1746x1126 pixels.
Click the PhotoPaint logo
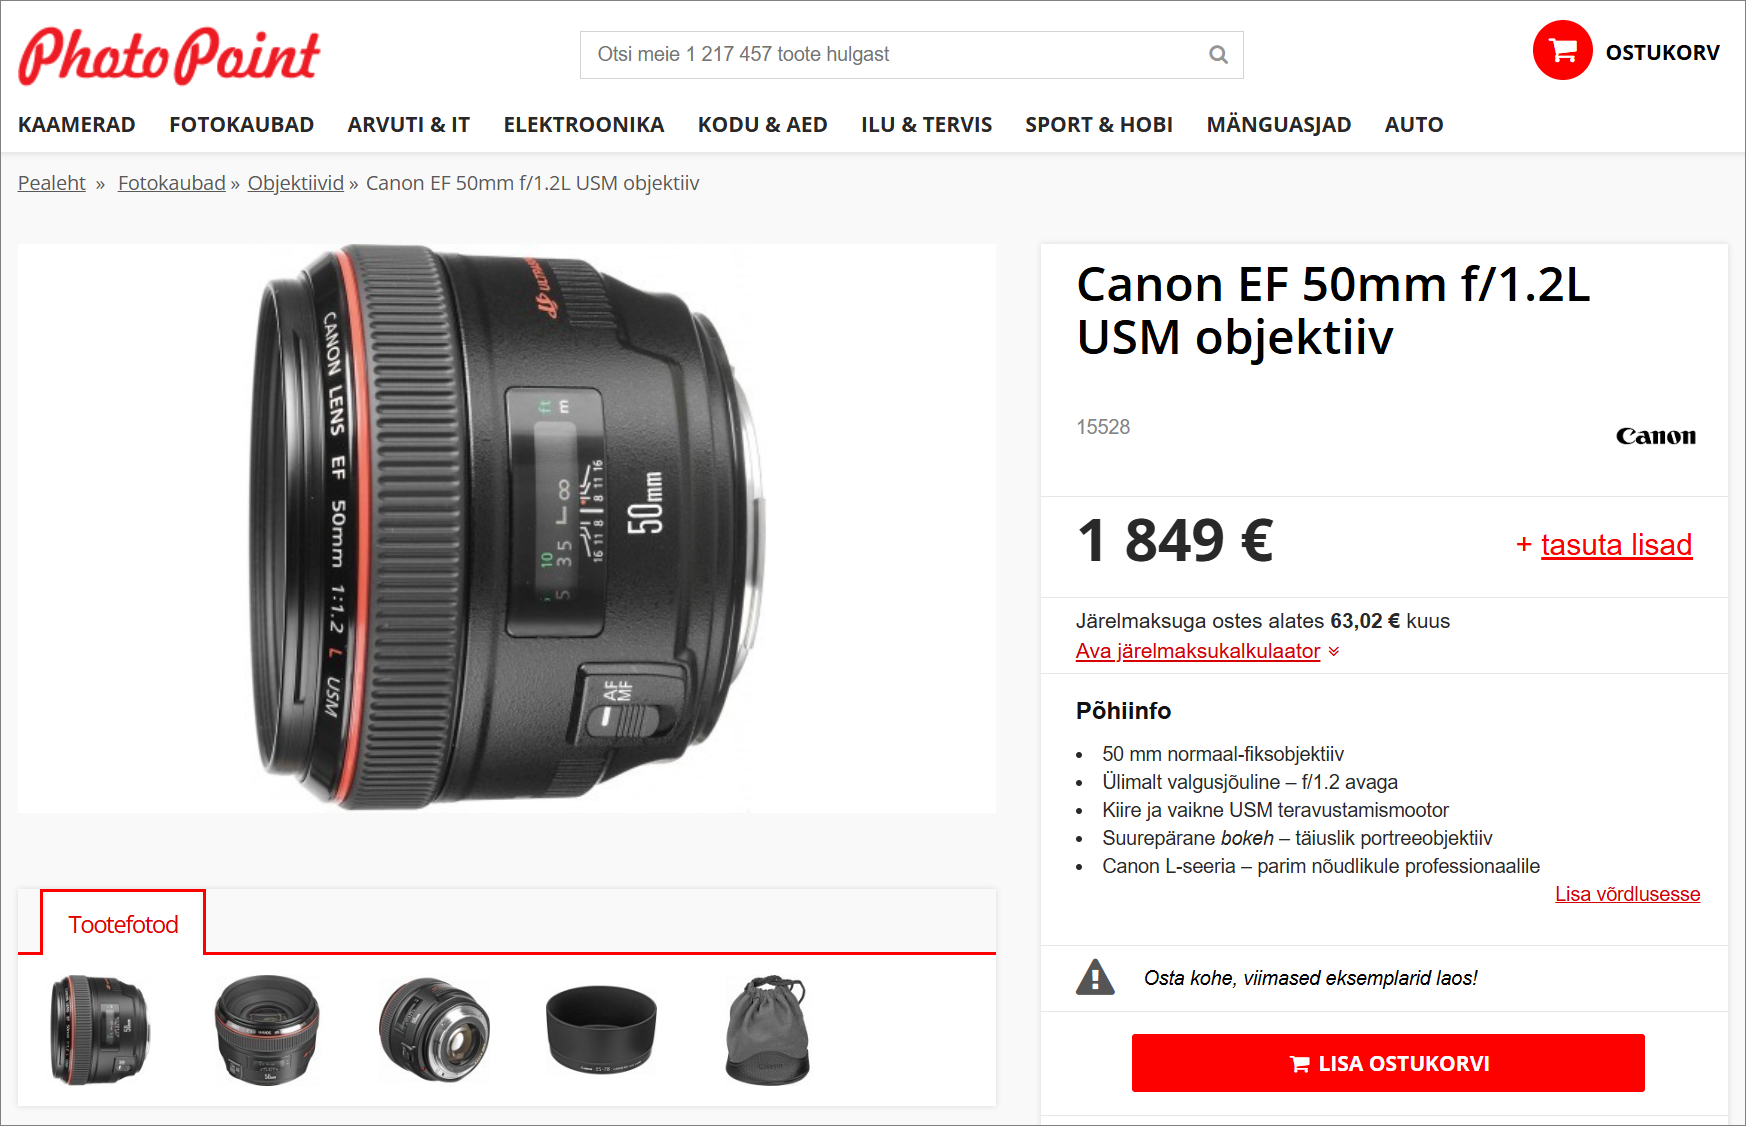click(x=169, y=56)
